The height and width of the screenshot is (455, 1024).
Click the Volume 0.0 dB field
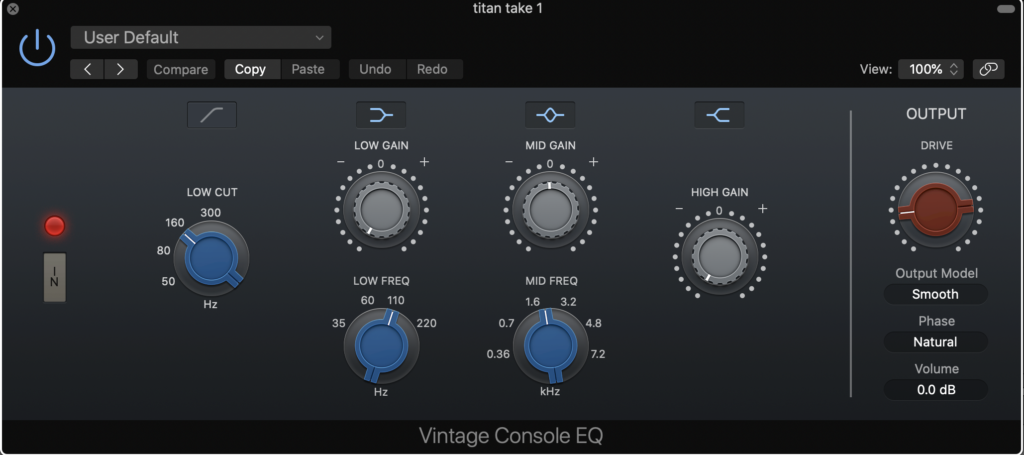[x=935, y=390]
